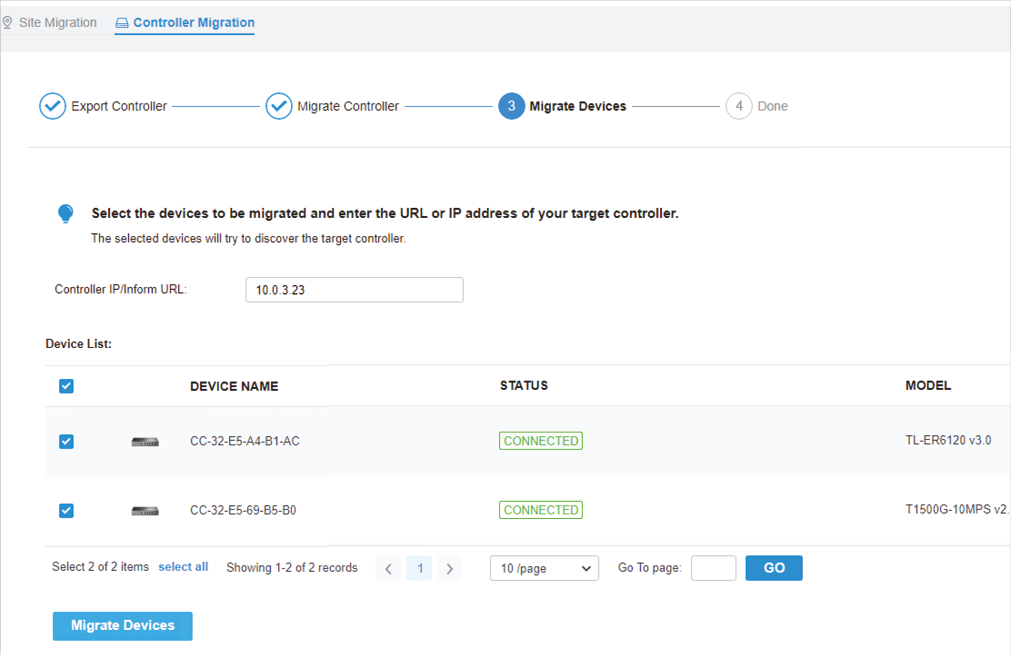Click the device name CC-32-E5-69-B5-B0

click(x=243, y=511)
